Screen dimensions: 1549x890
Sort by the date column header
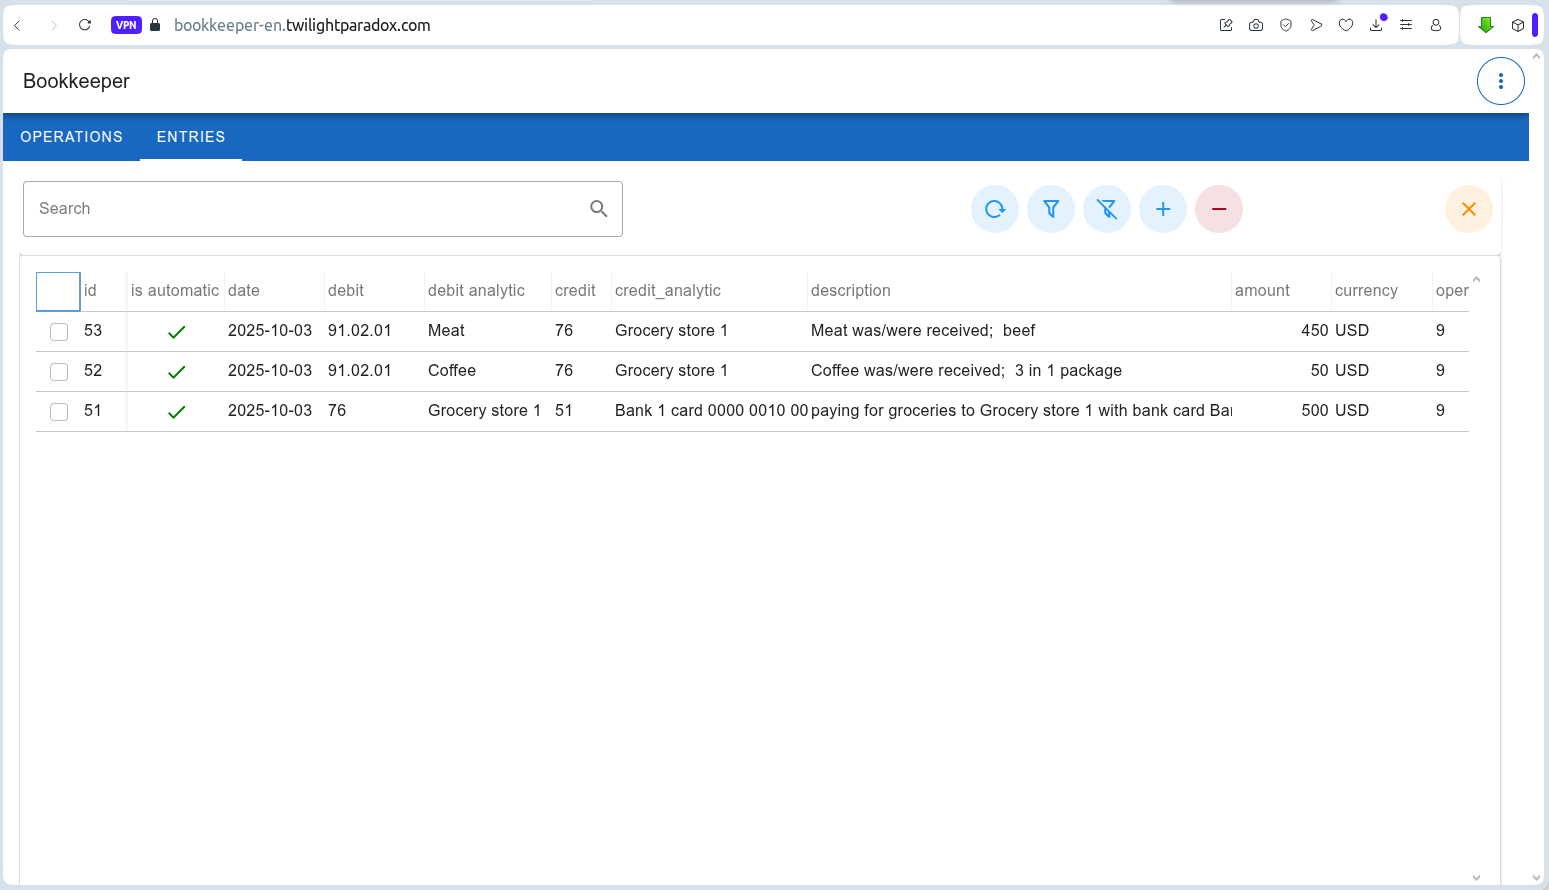pyautogui.click(x=244, y=291)
